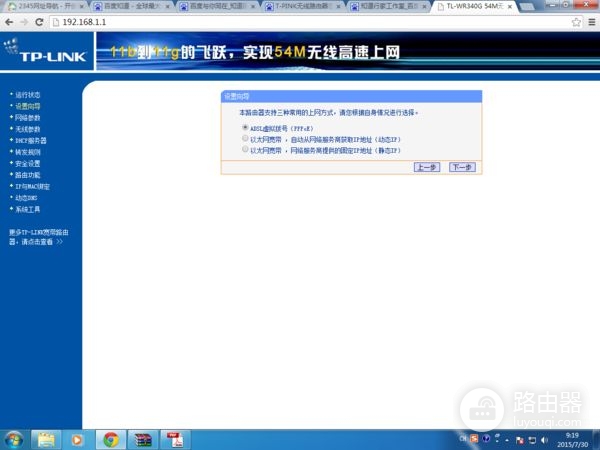Select ADSL虚拟拨号 (PPPoE) radio option

pyautogui.click(x=245, y=128)
